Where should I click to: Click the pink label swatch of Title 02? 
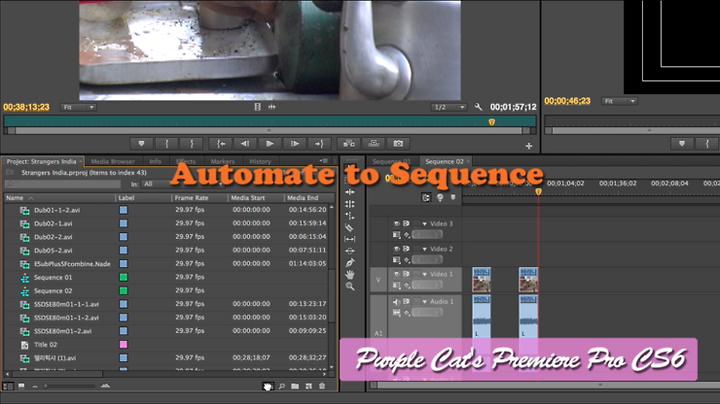tap(124, 345)
